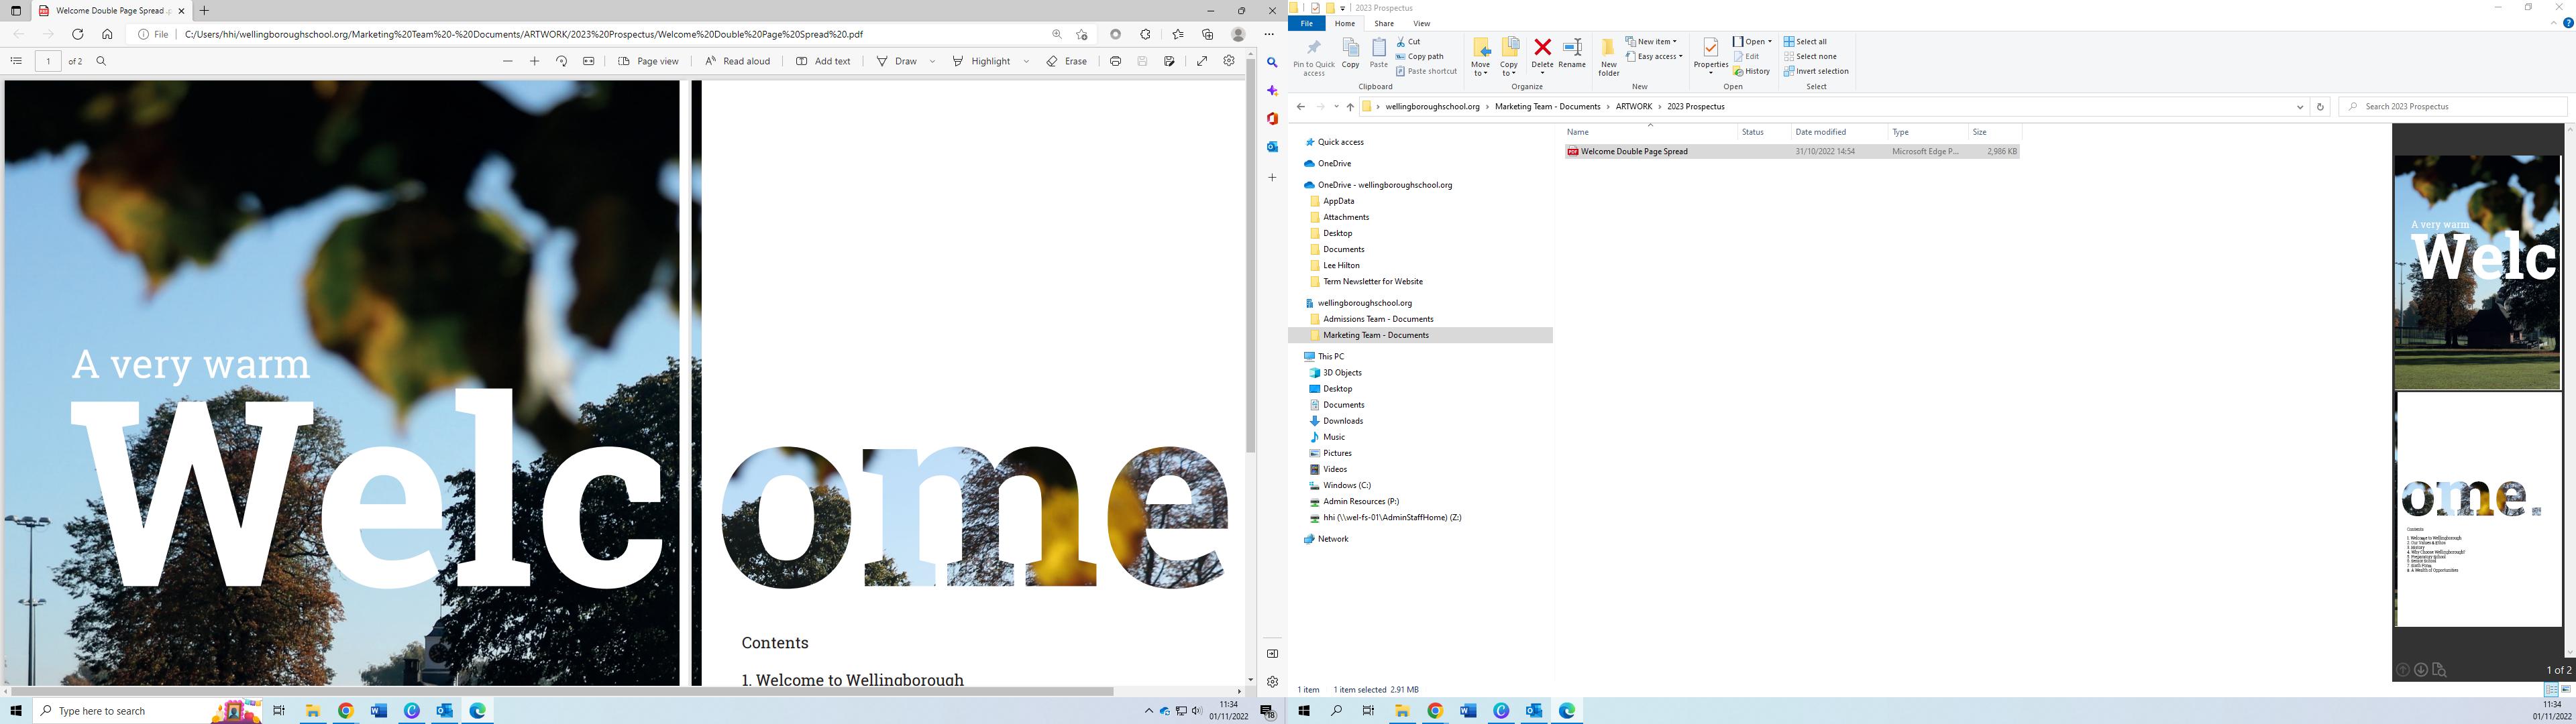
Task: Click the Rotate icon in PDF toolbar
Action: click(561, 61)
